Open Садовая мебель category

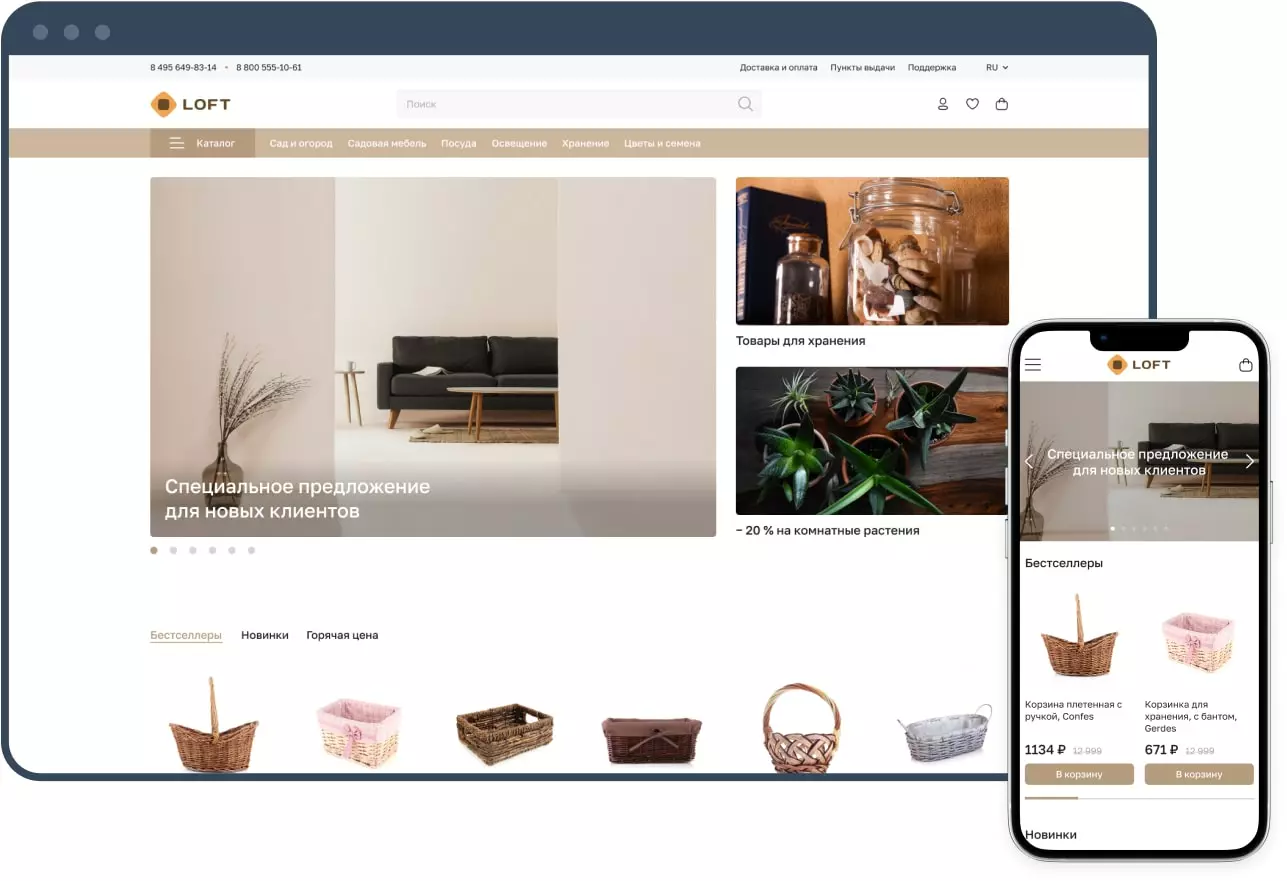pos(387,143)
